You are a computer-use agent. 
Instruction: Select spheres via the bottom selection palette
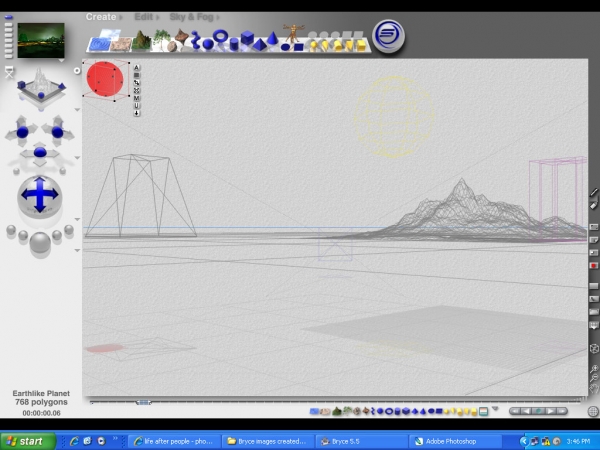380,411
